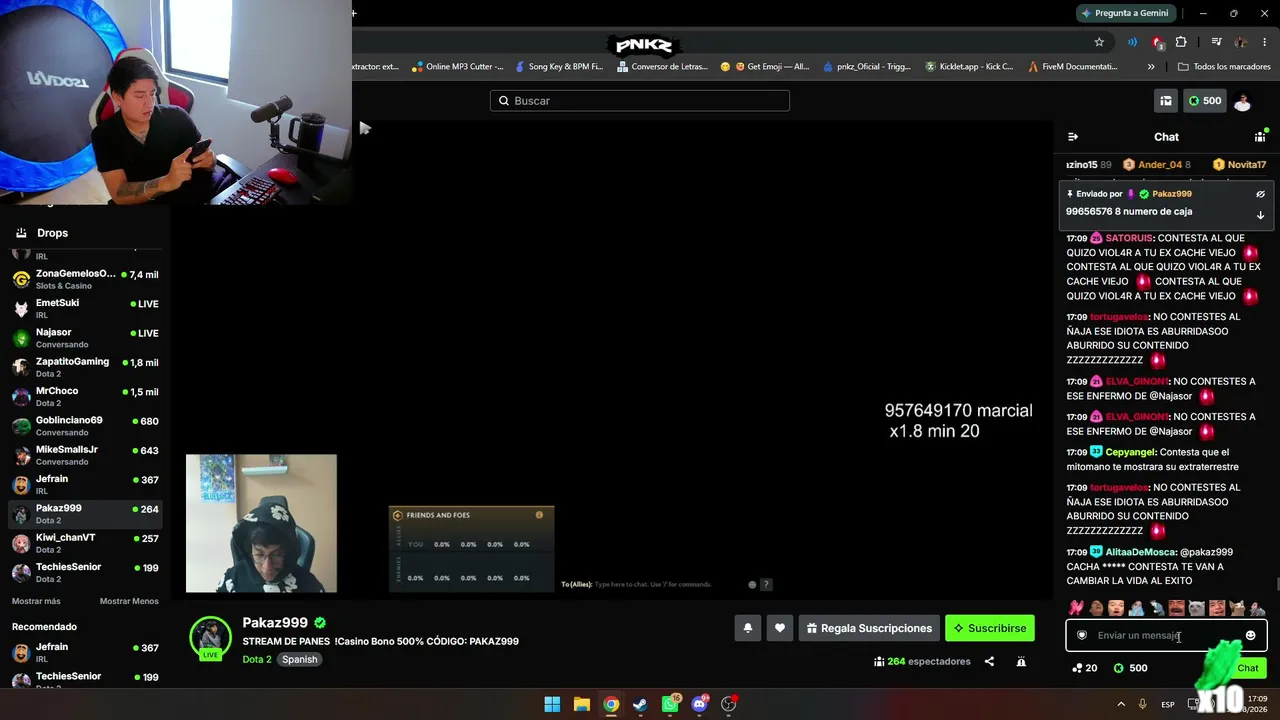Follow Pakaz999 with the heart button
Viewport: 1280px width, 720px height.
780,628
